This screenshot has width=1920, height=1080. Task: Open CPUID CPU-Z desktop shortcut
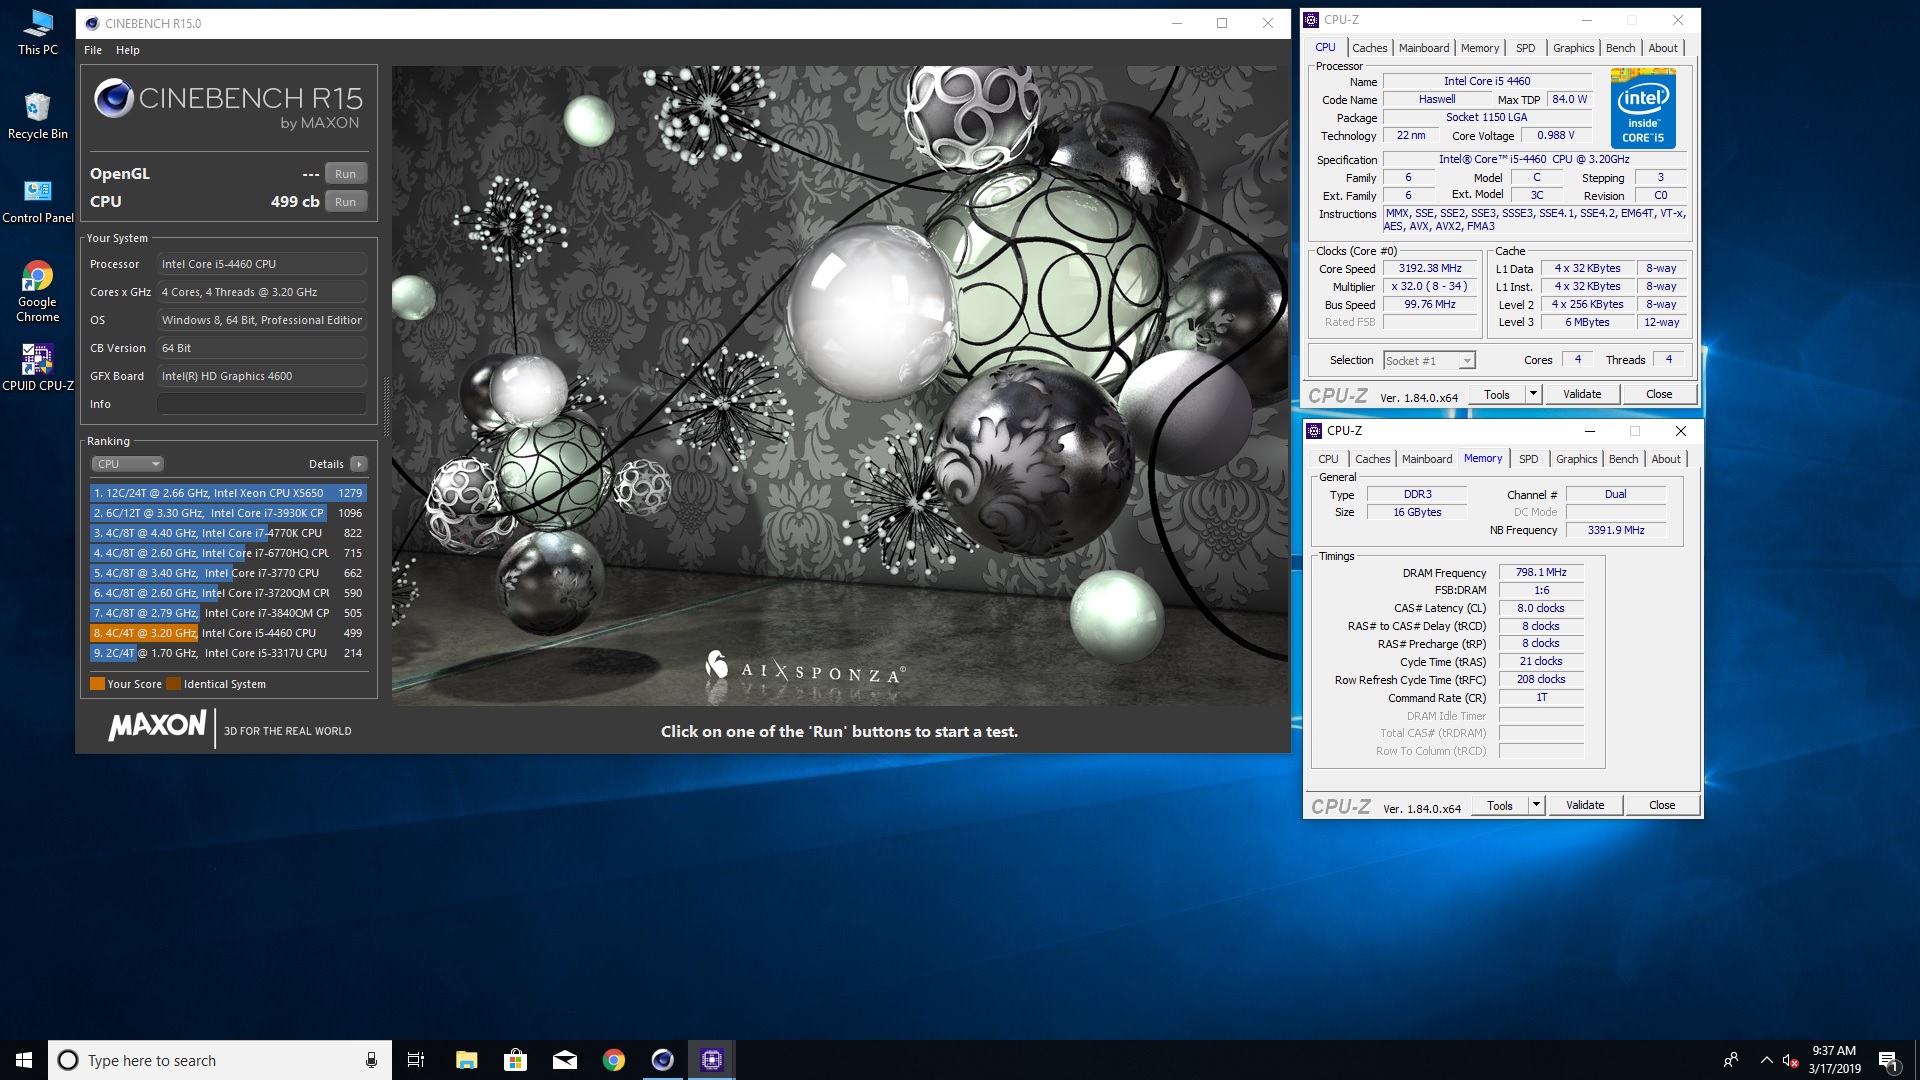click(x=38, y=367)
